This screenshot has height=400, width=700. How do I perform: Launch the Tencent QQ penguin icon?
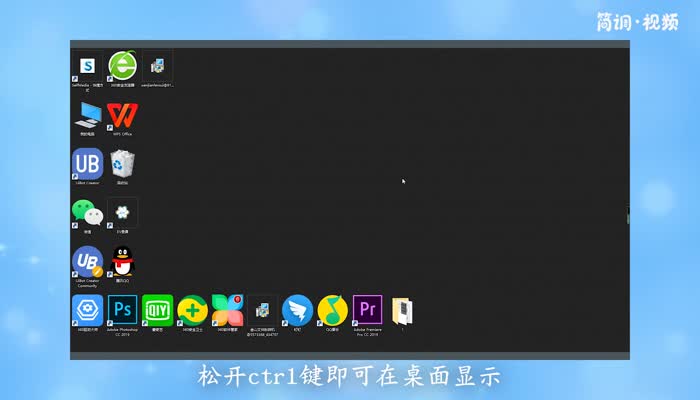coord(122,262)
